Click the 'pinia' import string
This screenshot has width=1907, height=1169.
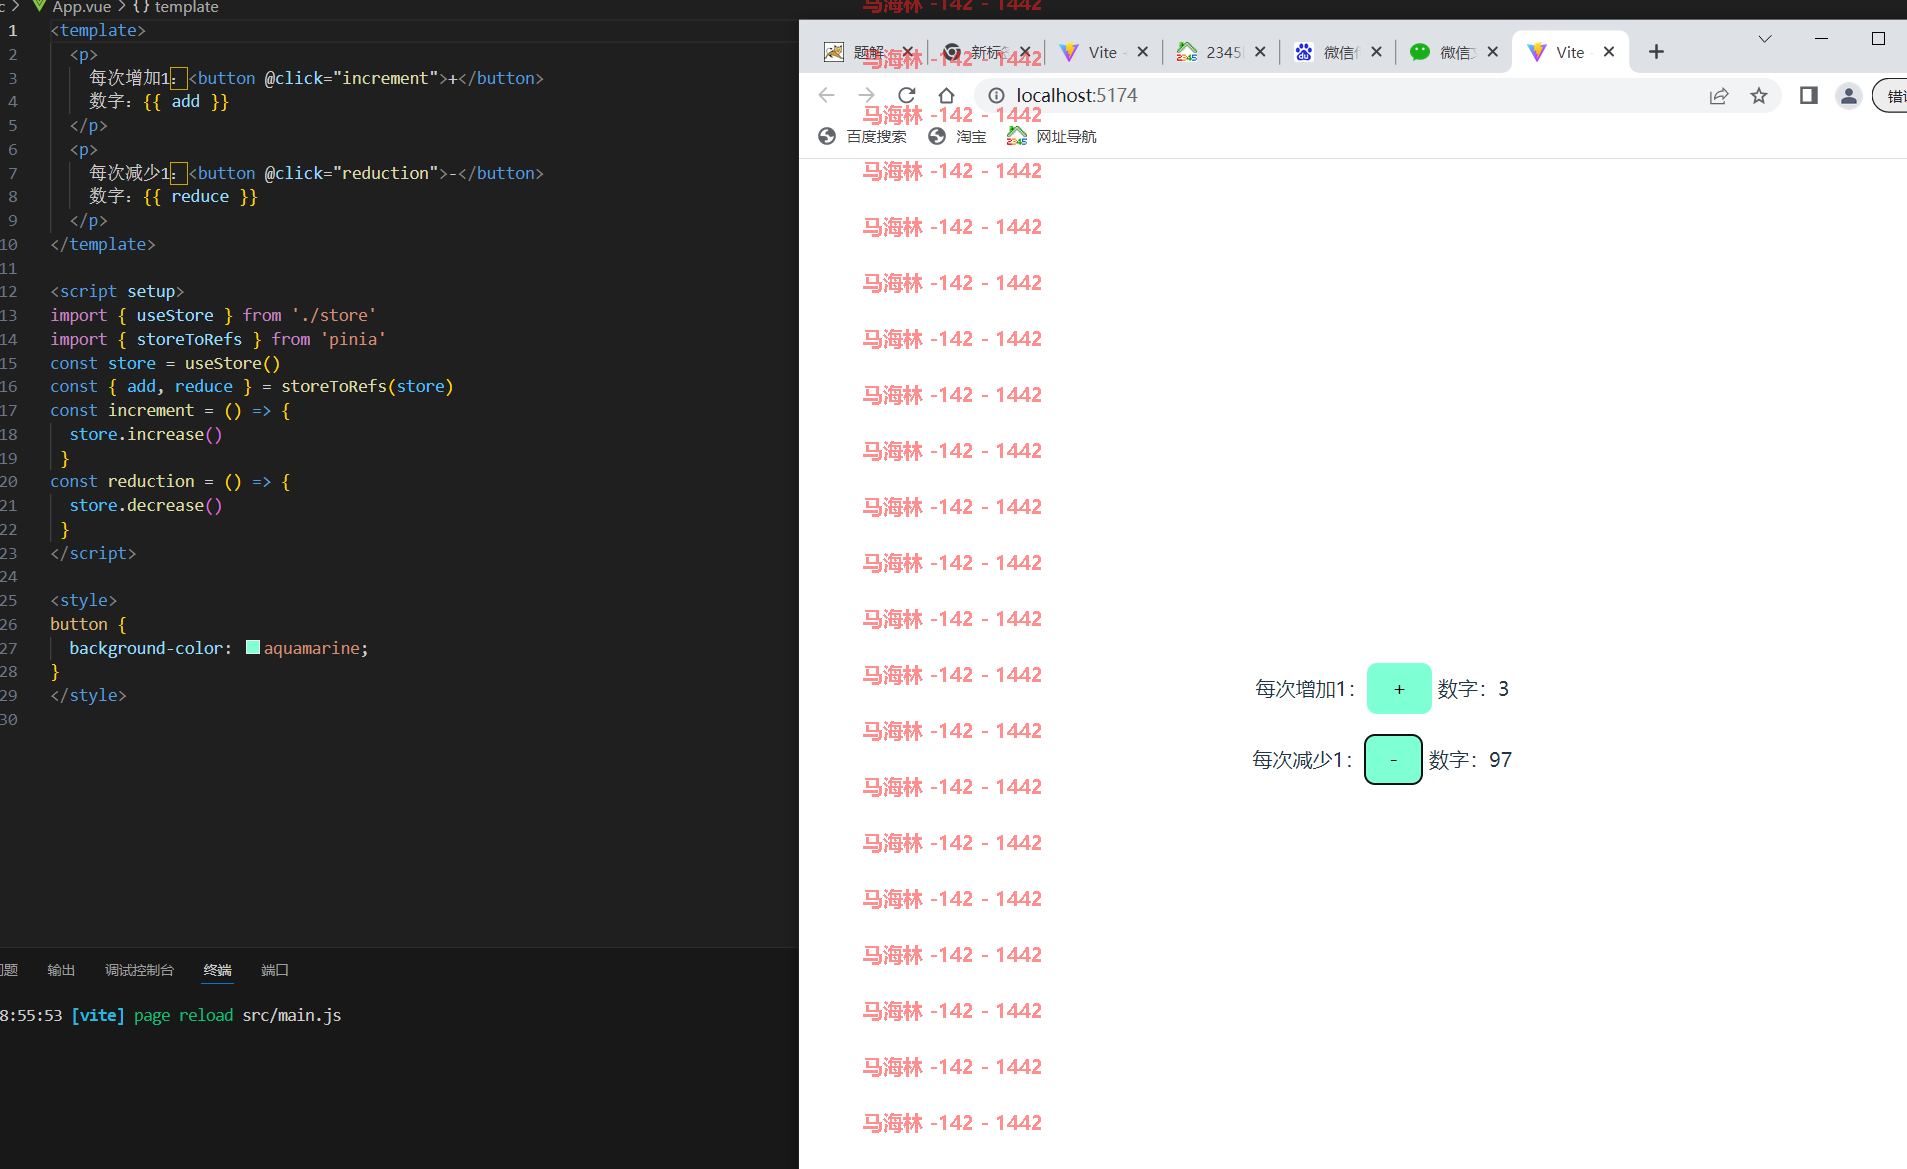(353, 339)
